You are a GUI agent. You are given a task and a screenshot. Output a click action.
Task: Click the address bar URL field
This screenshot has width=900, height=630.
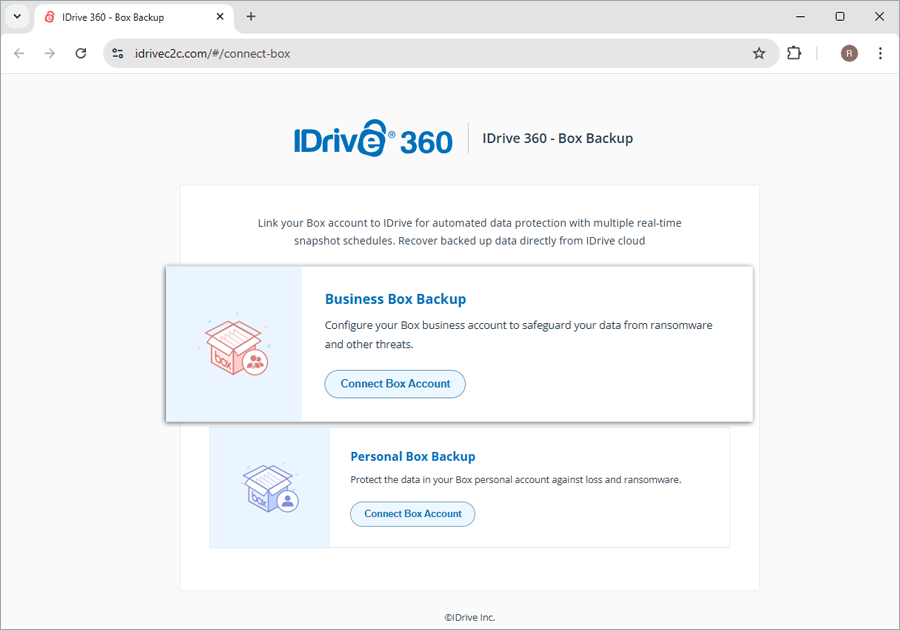pyautogui.click(x=441, y=53)
